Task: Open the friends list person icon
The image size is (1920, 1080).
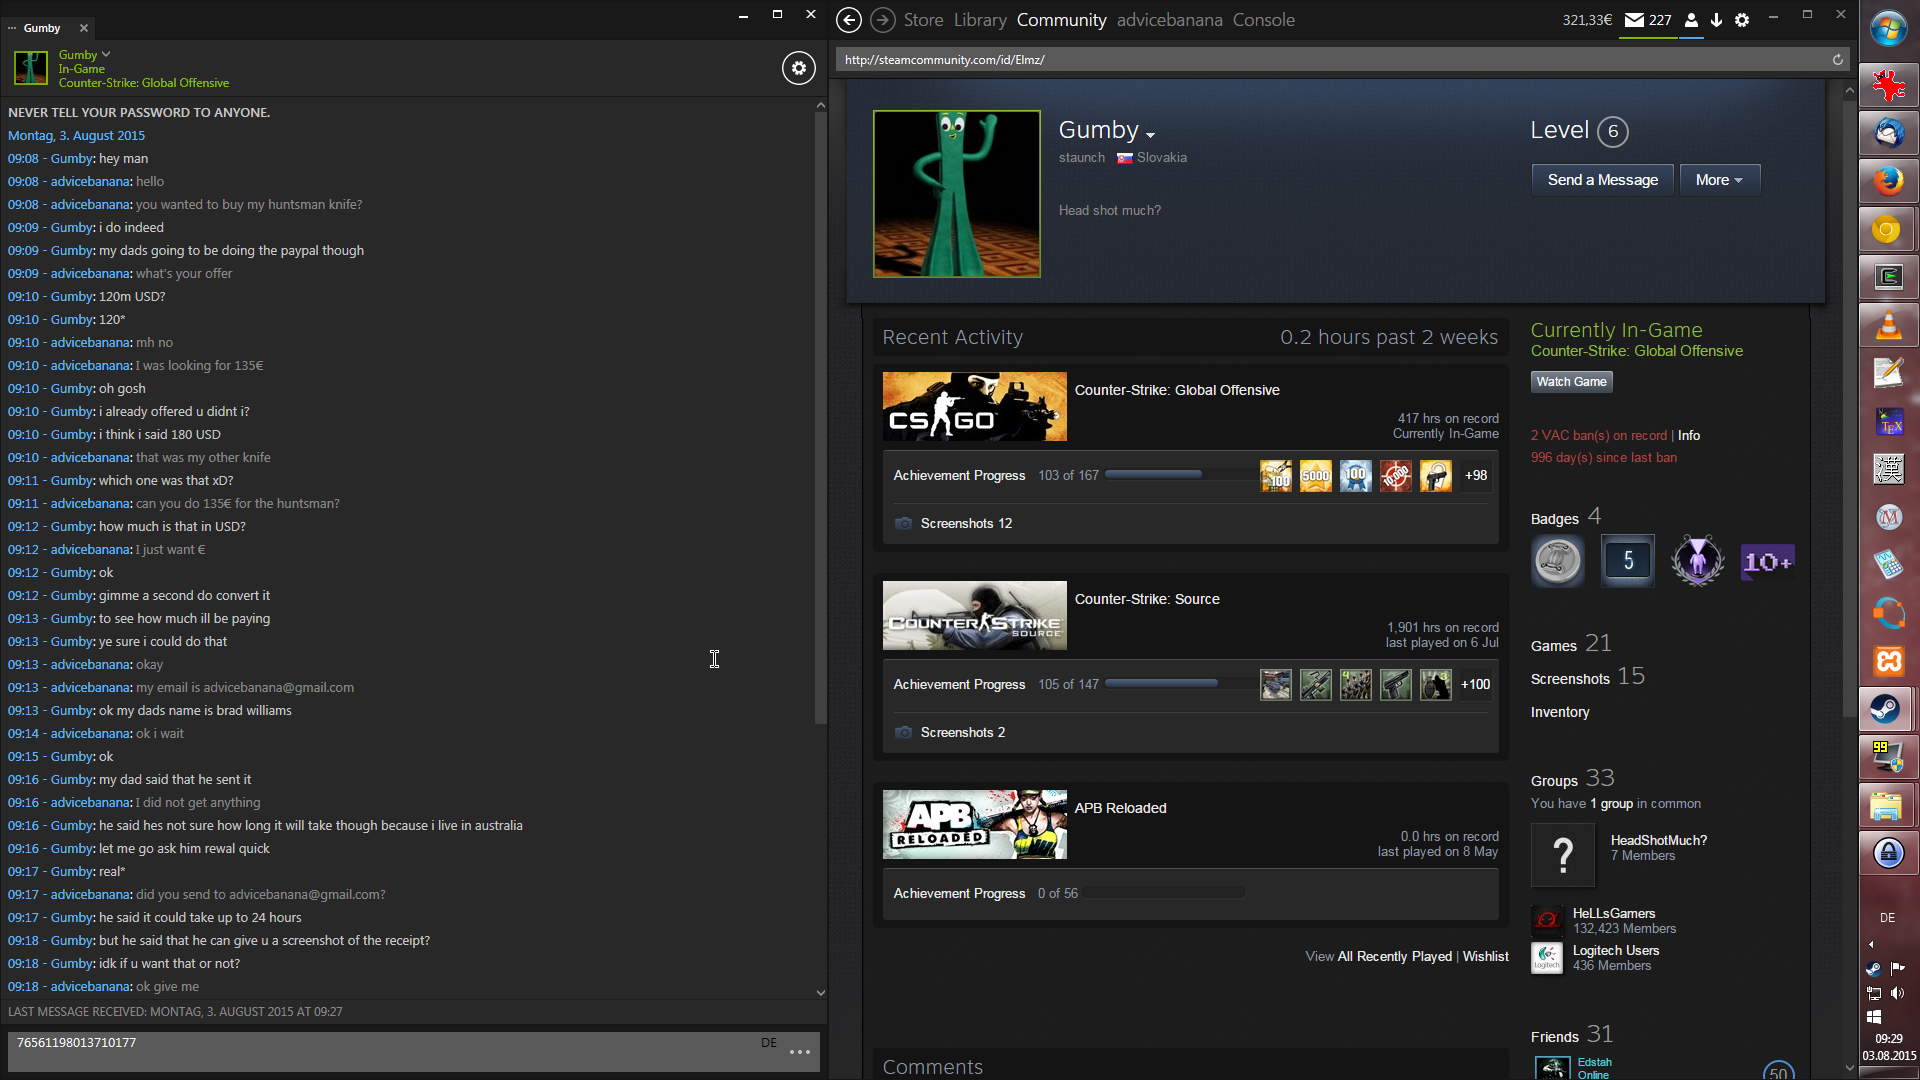Action: pyautogui.click(x=1691, y=20)
